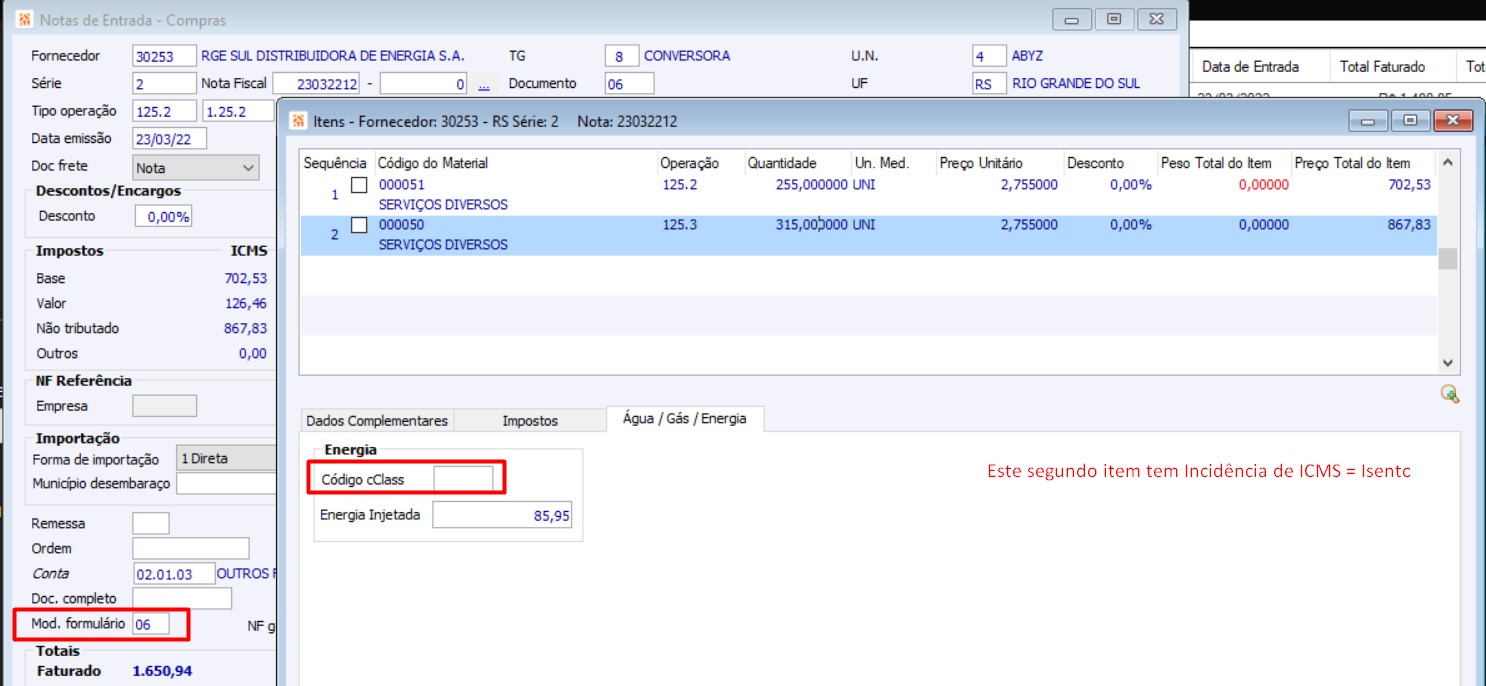The height and width of the screenshot is (686, 1486).
Task: Click the items grid scroll up arrow
Action: [x=1448, y=162]
